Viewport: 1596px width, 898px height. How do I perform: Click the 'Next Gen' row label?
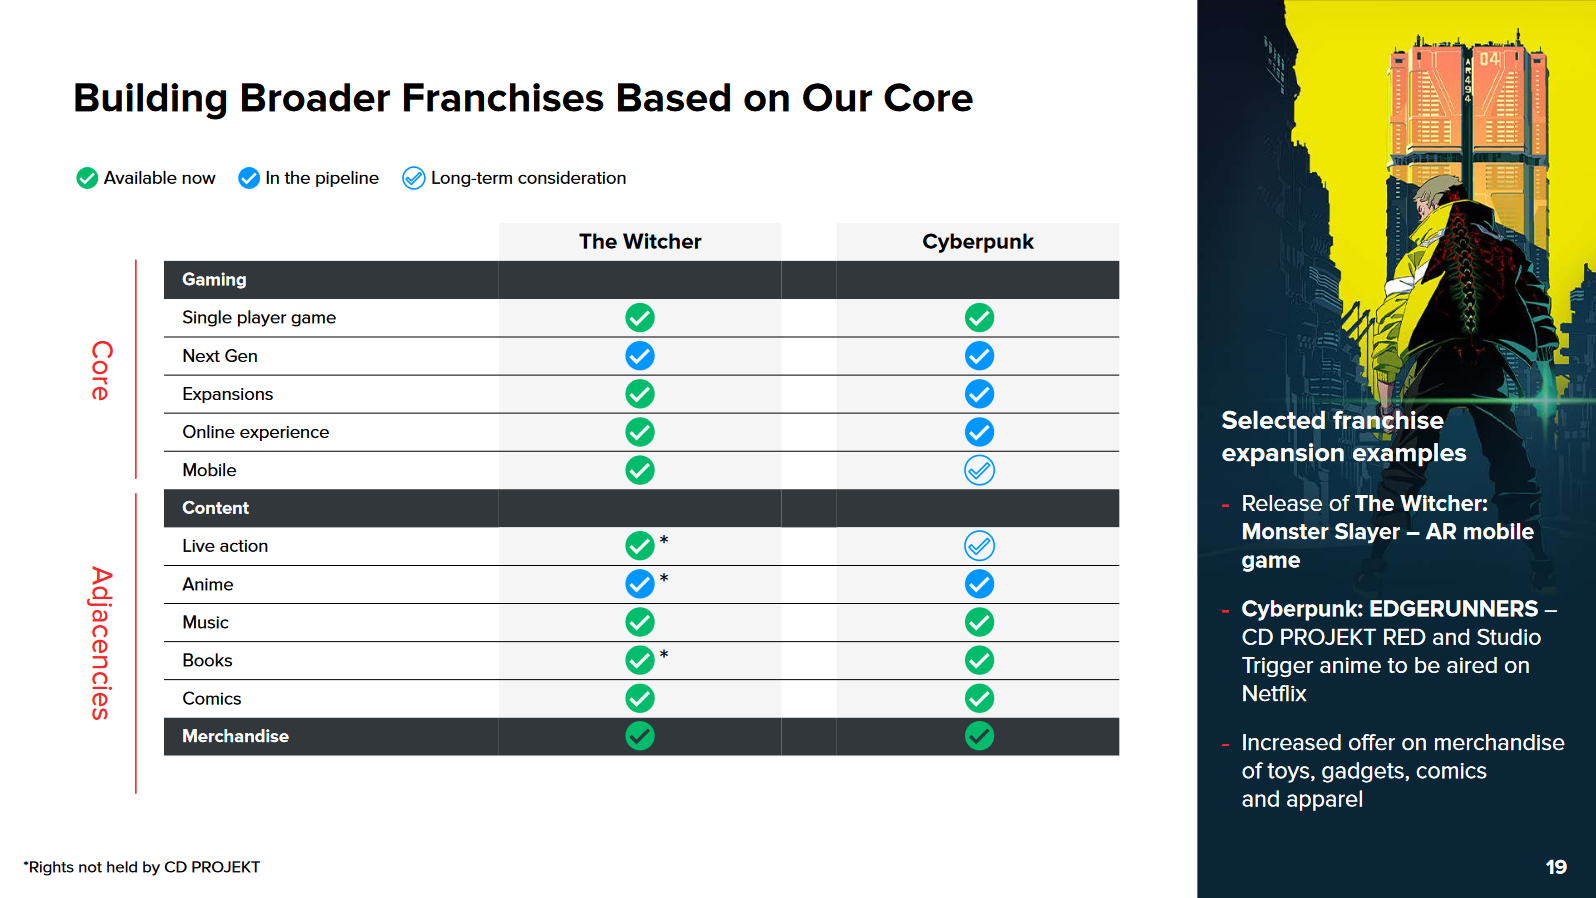coord(220,356)
